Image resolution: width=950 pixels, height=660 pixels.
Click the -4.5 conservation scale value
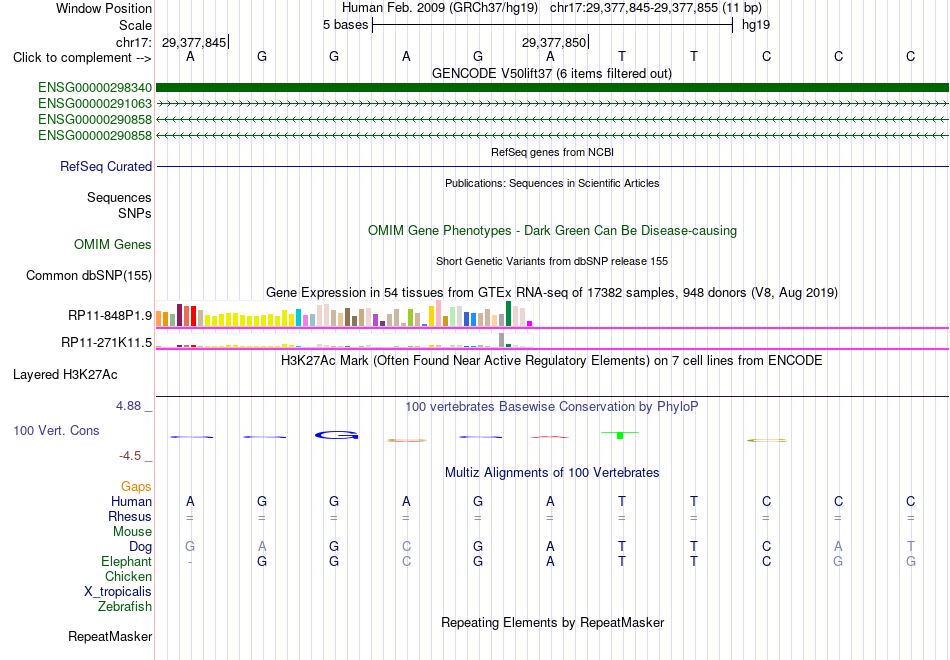pos(130,456)
